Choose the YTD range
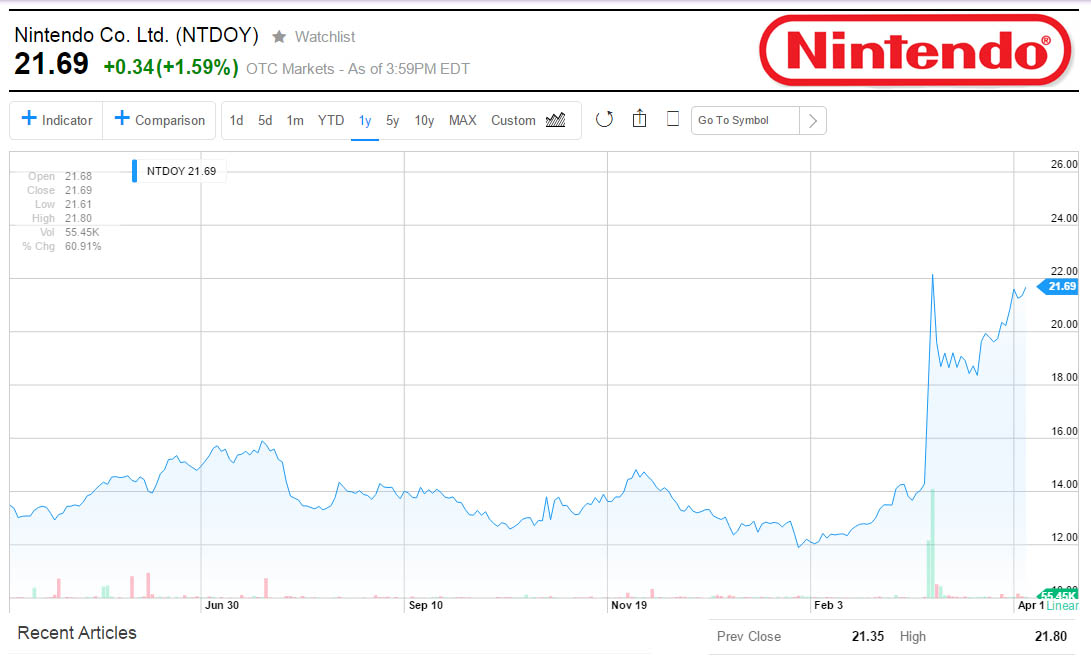This screenshot has width=1091, height=656. click(x=331, y=120)
